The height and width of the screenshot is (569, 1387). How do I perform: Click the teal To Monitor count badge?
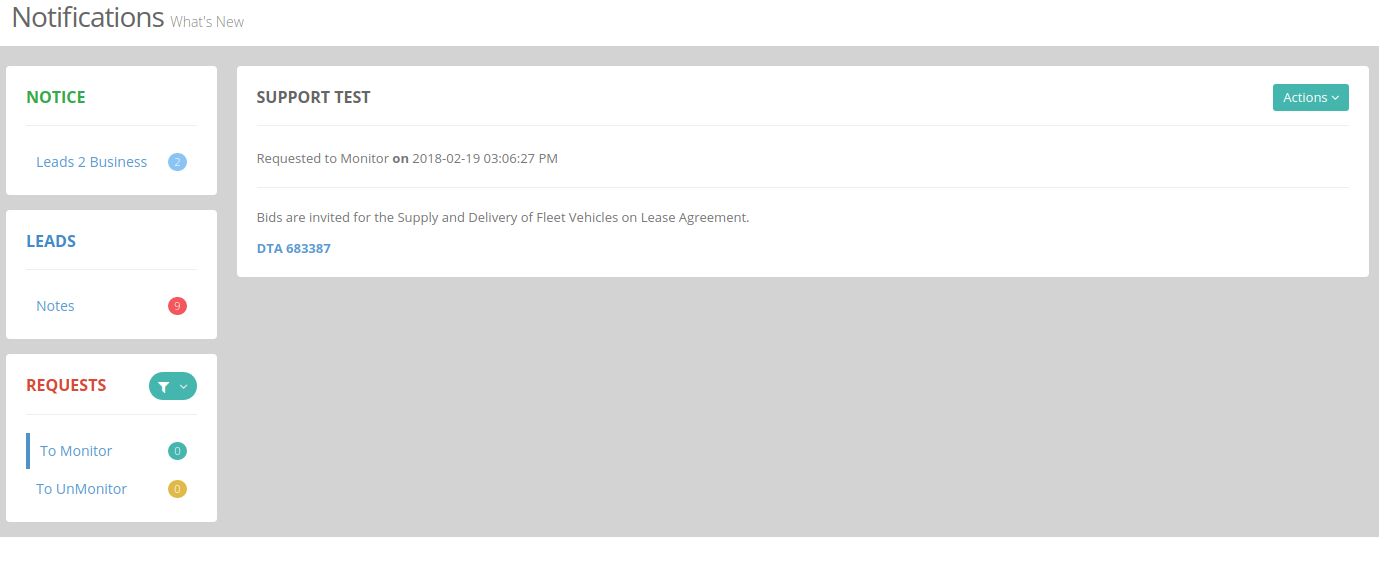point(177,451)
